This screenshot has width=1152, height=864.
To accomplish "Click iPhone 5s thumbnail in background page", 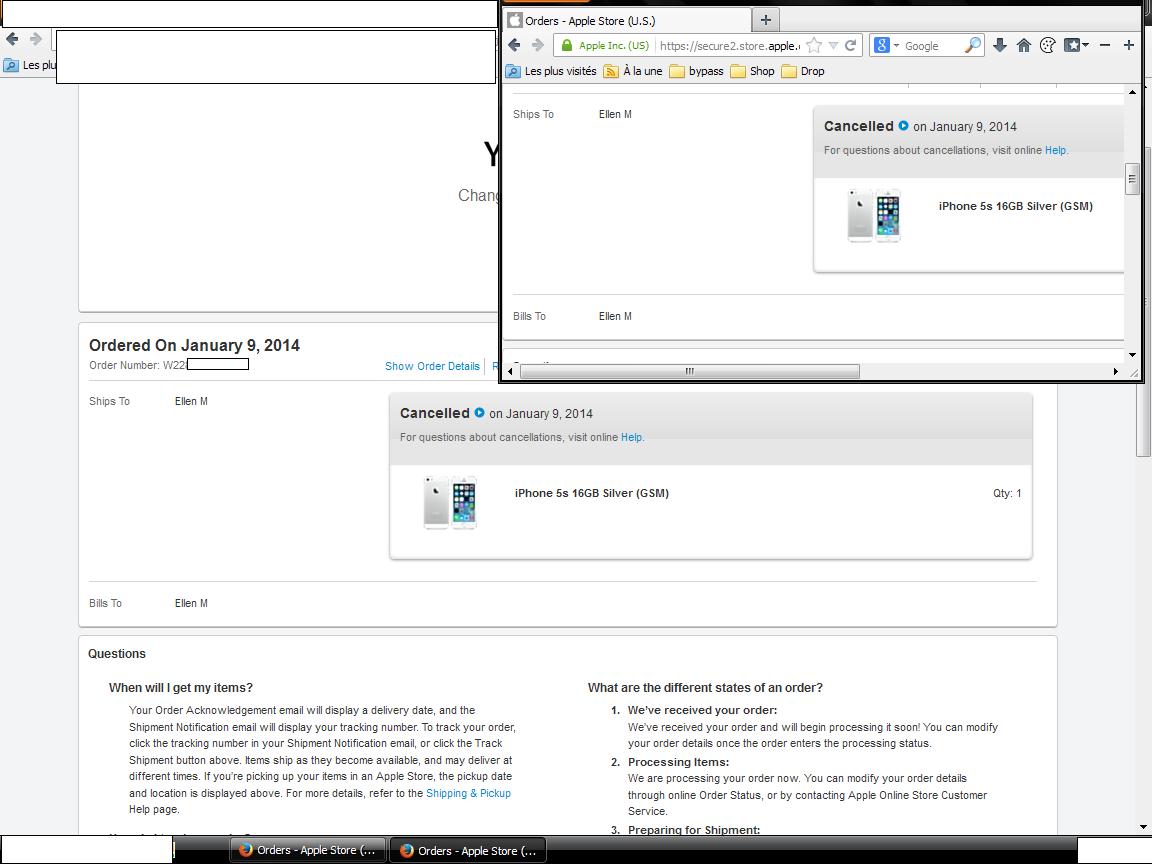I will coord(450,503).
